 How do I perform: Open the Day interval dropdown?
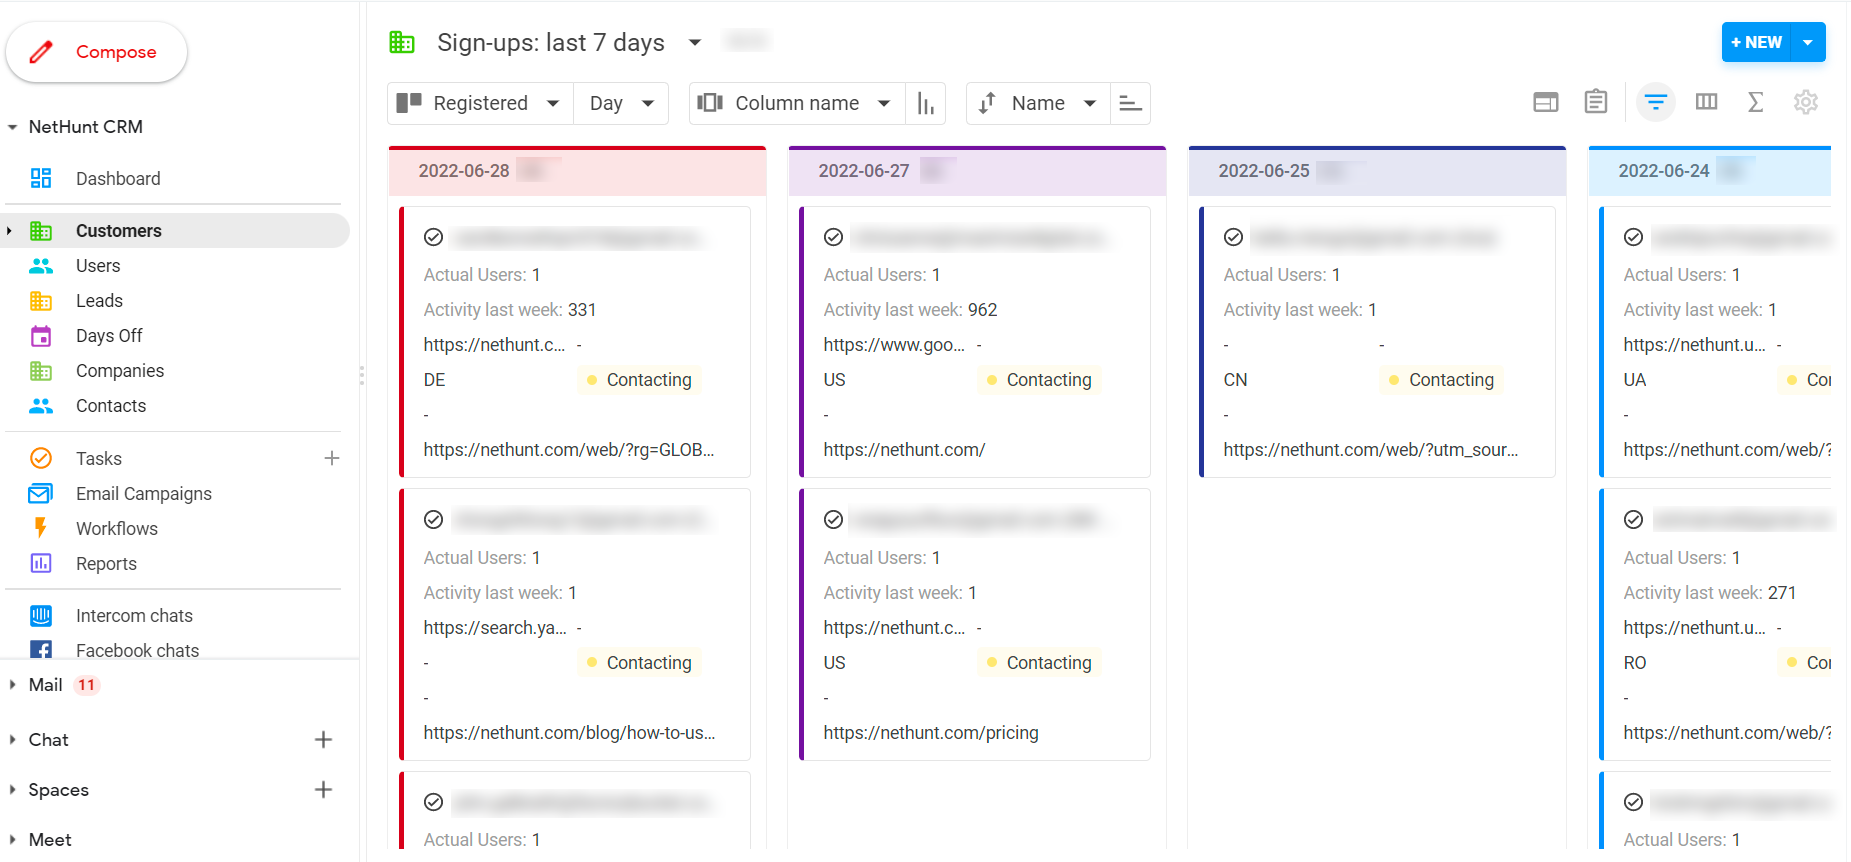pyautogui.click(x=621, y=104)
